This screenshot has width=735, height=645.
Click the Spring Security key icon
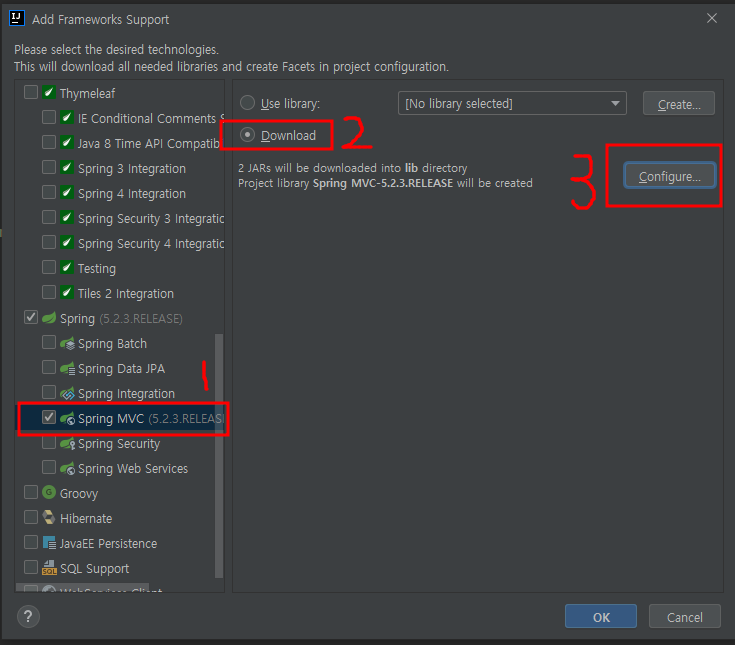click(x=68, y=443)
